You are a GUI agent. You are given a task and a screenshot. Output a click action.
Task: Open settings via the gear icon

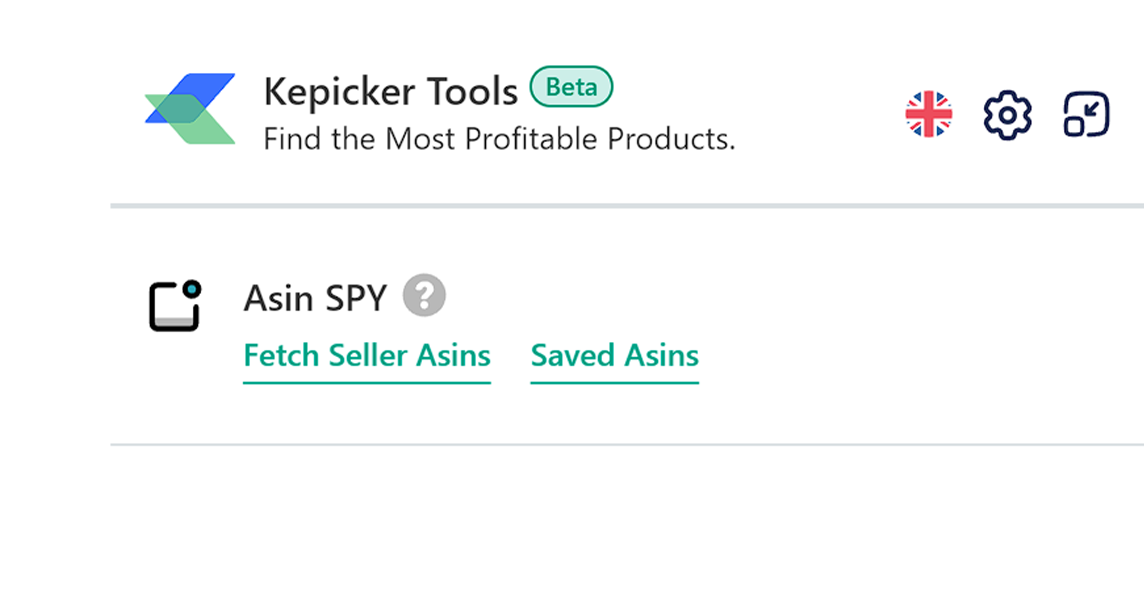(x=1008, y=115)
